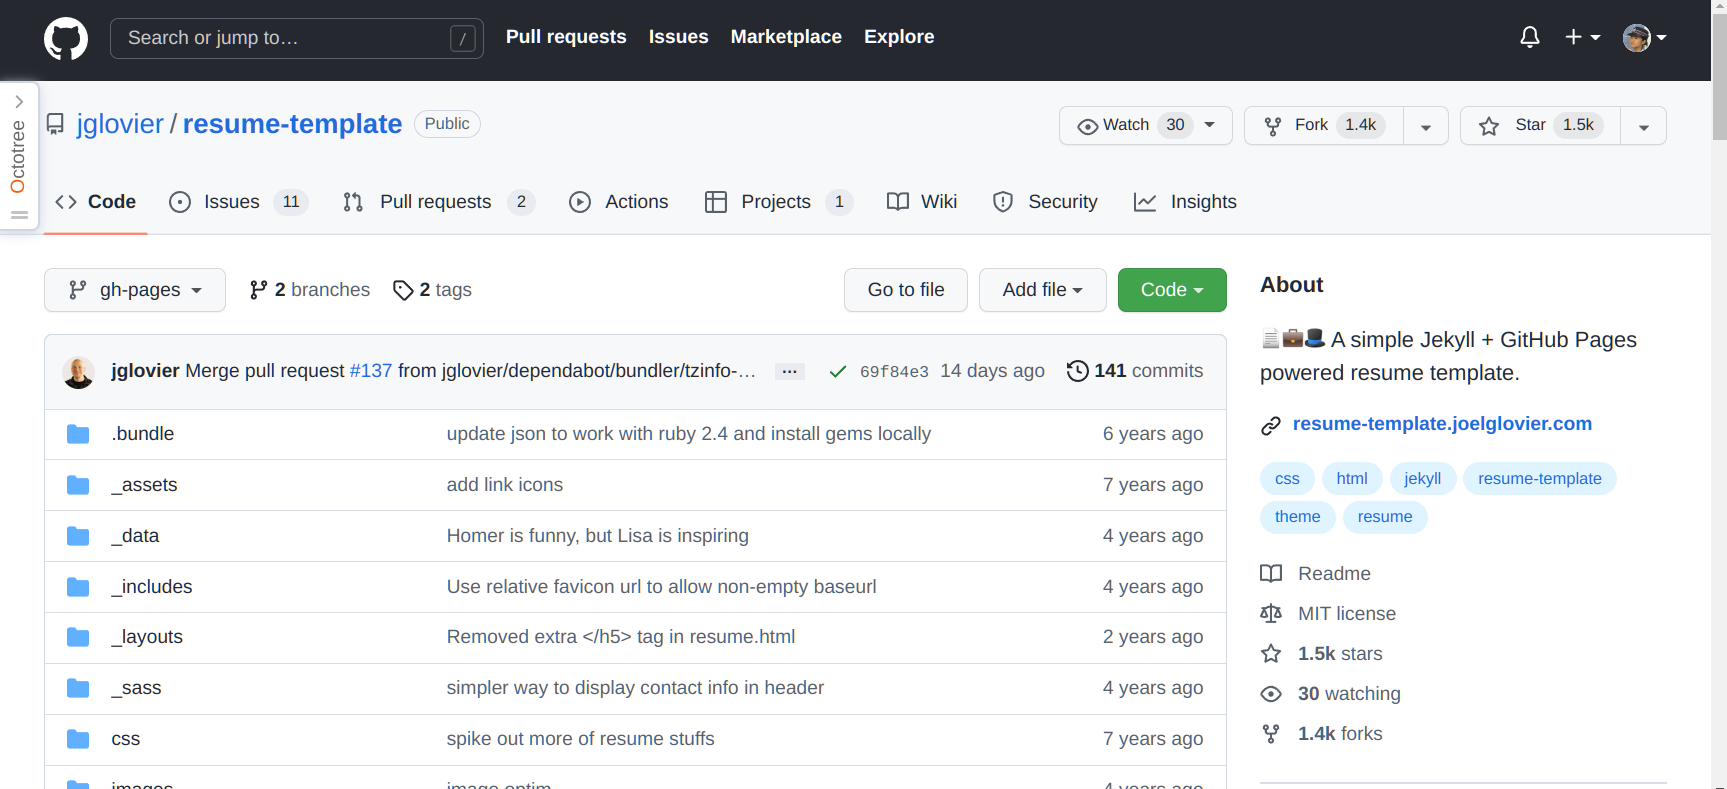Click the repository book icon
The height and width of the screenshot is (789, 1727).
(55, 124)
